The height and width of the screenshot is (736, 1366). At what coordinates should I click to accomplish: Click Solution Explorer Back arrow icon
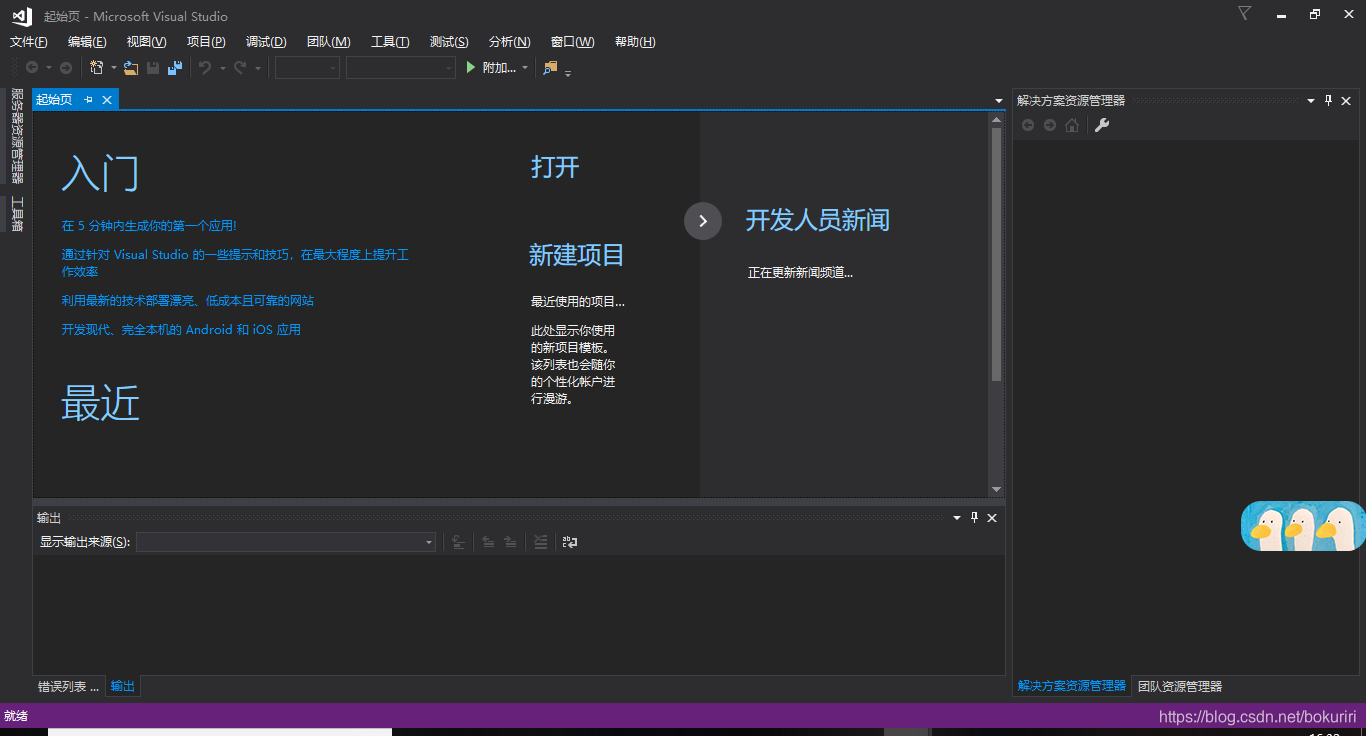pos(1028,125)
